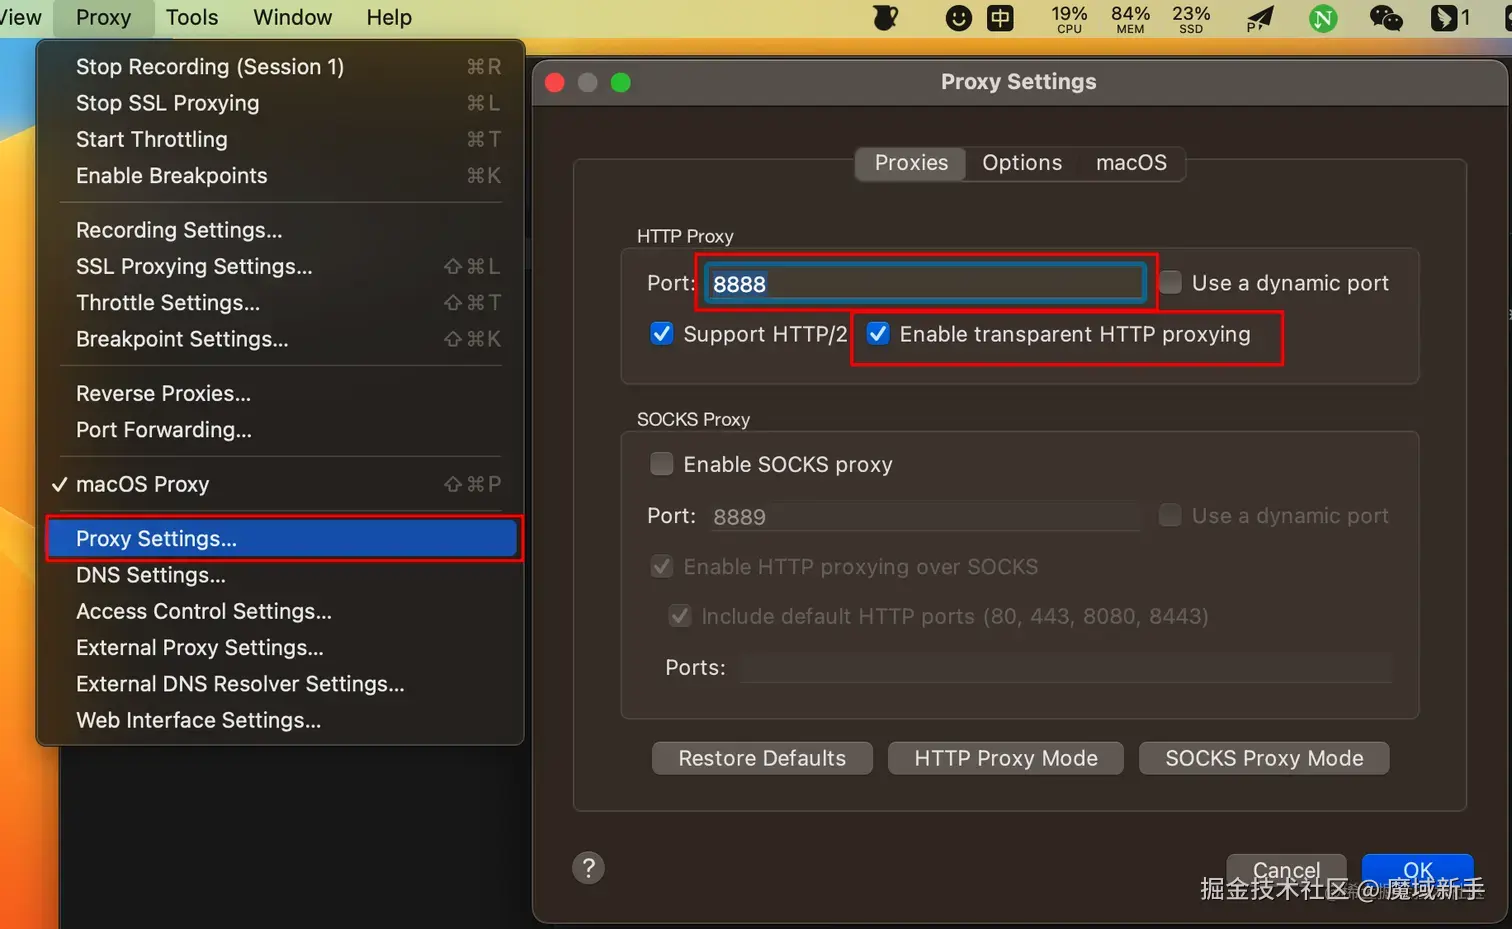
Task: Open the Proxy menu in menu bar
Action: coord(103,18)
